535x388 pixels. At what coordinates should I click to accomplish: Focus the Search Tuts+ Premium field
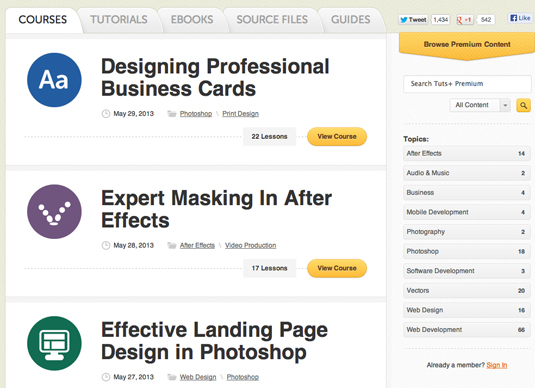click(467, 84)
